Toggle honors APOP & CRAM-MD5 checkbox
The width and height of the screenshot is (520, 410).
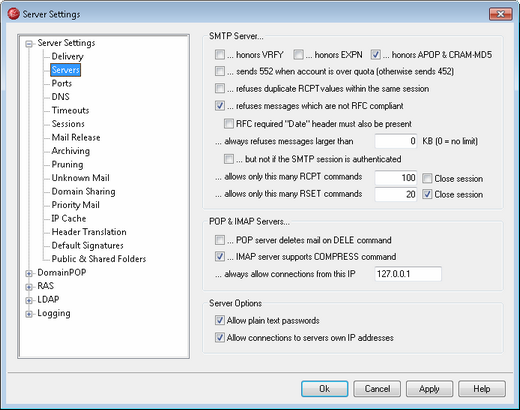tap(376, 54)
